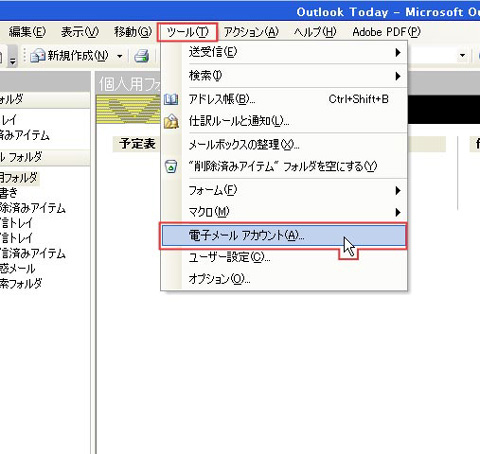
Task: Select 電子メール アカウント(A) menu item
Action: pos(284,236)
